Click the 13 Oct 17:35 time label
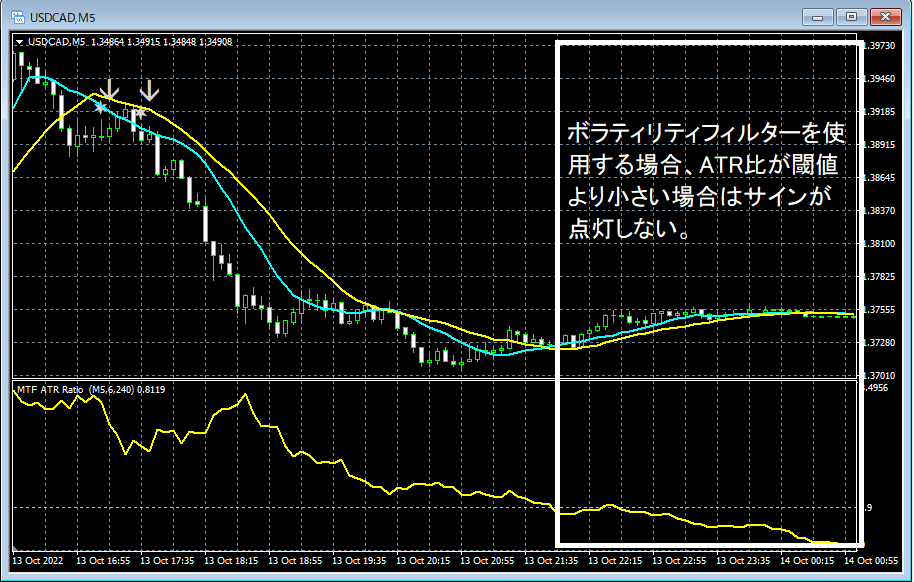914x582 pixels. (167, 561)
